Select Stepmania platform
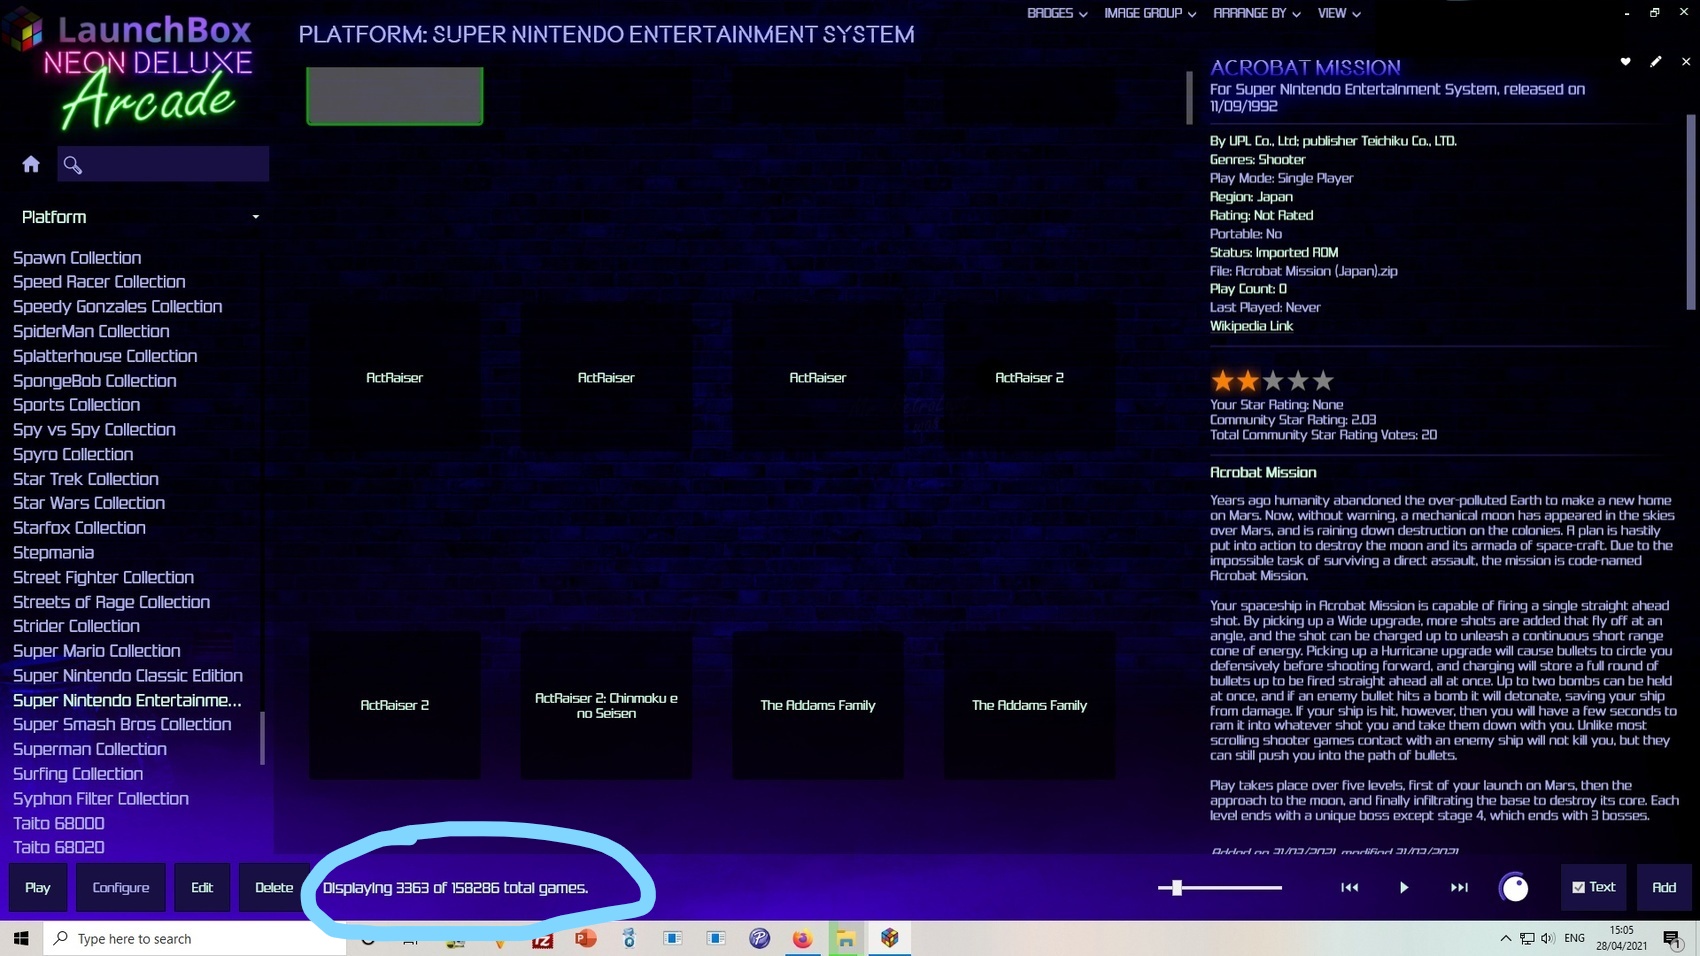The height and width of the screenshot is (956, 1700). click(x=54, y=553)
